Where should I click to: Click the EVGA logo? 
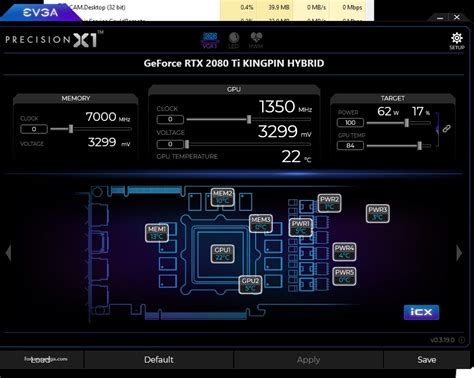[x=40, y=13]
